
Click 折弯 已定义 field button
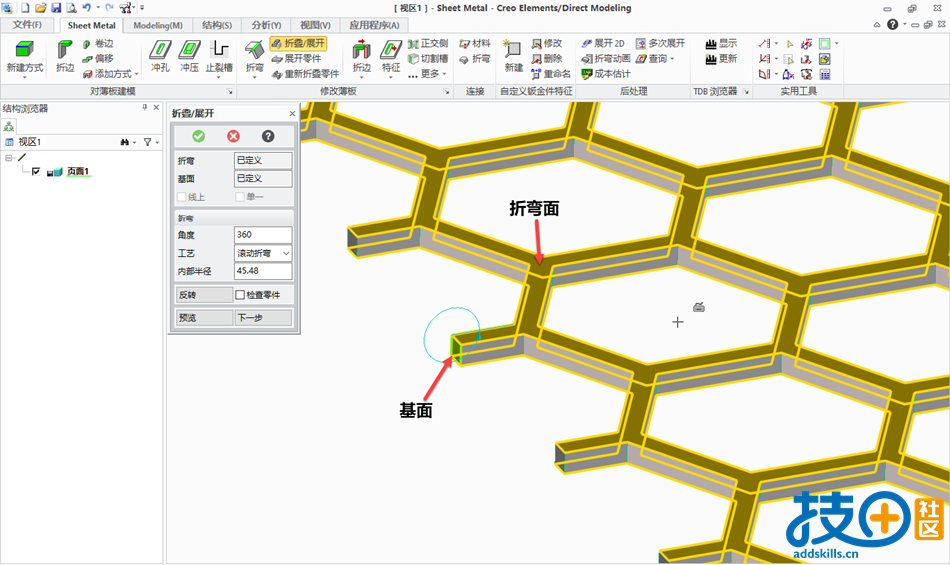click(263, 160)
